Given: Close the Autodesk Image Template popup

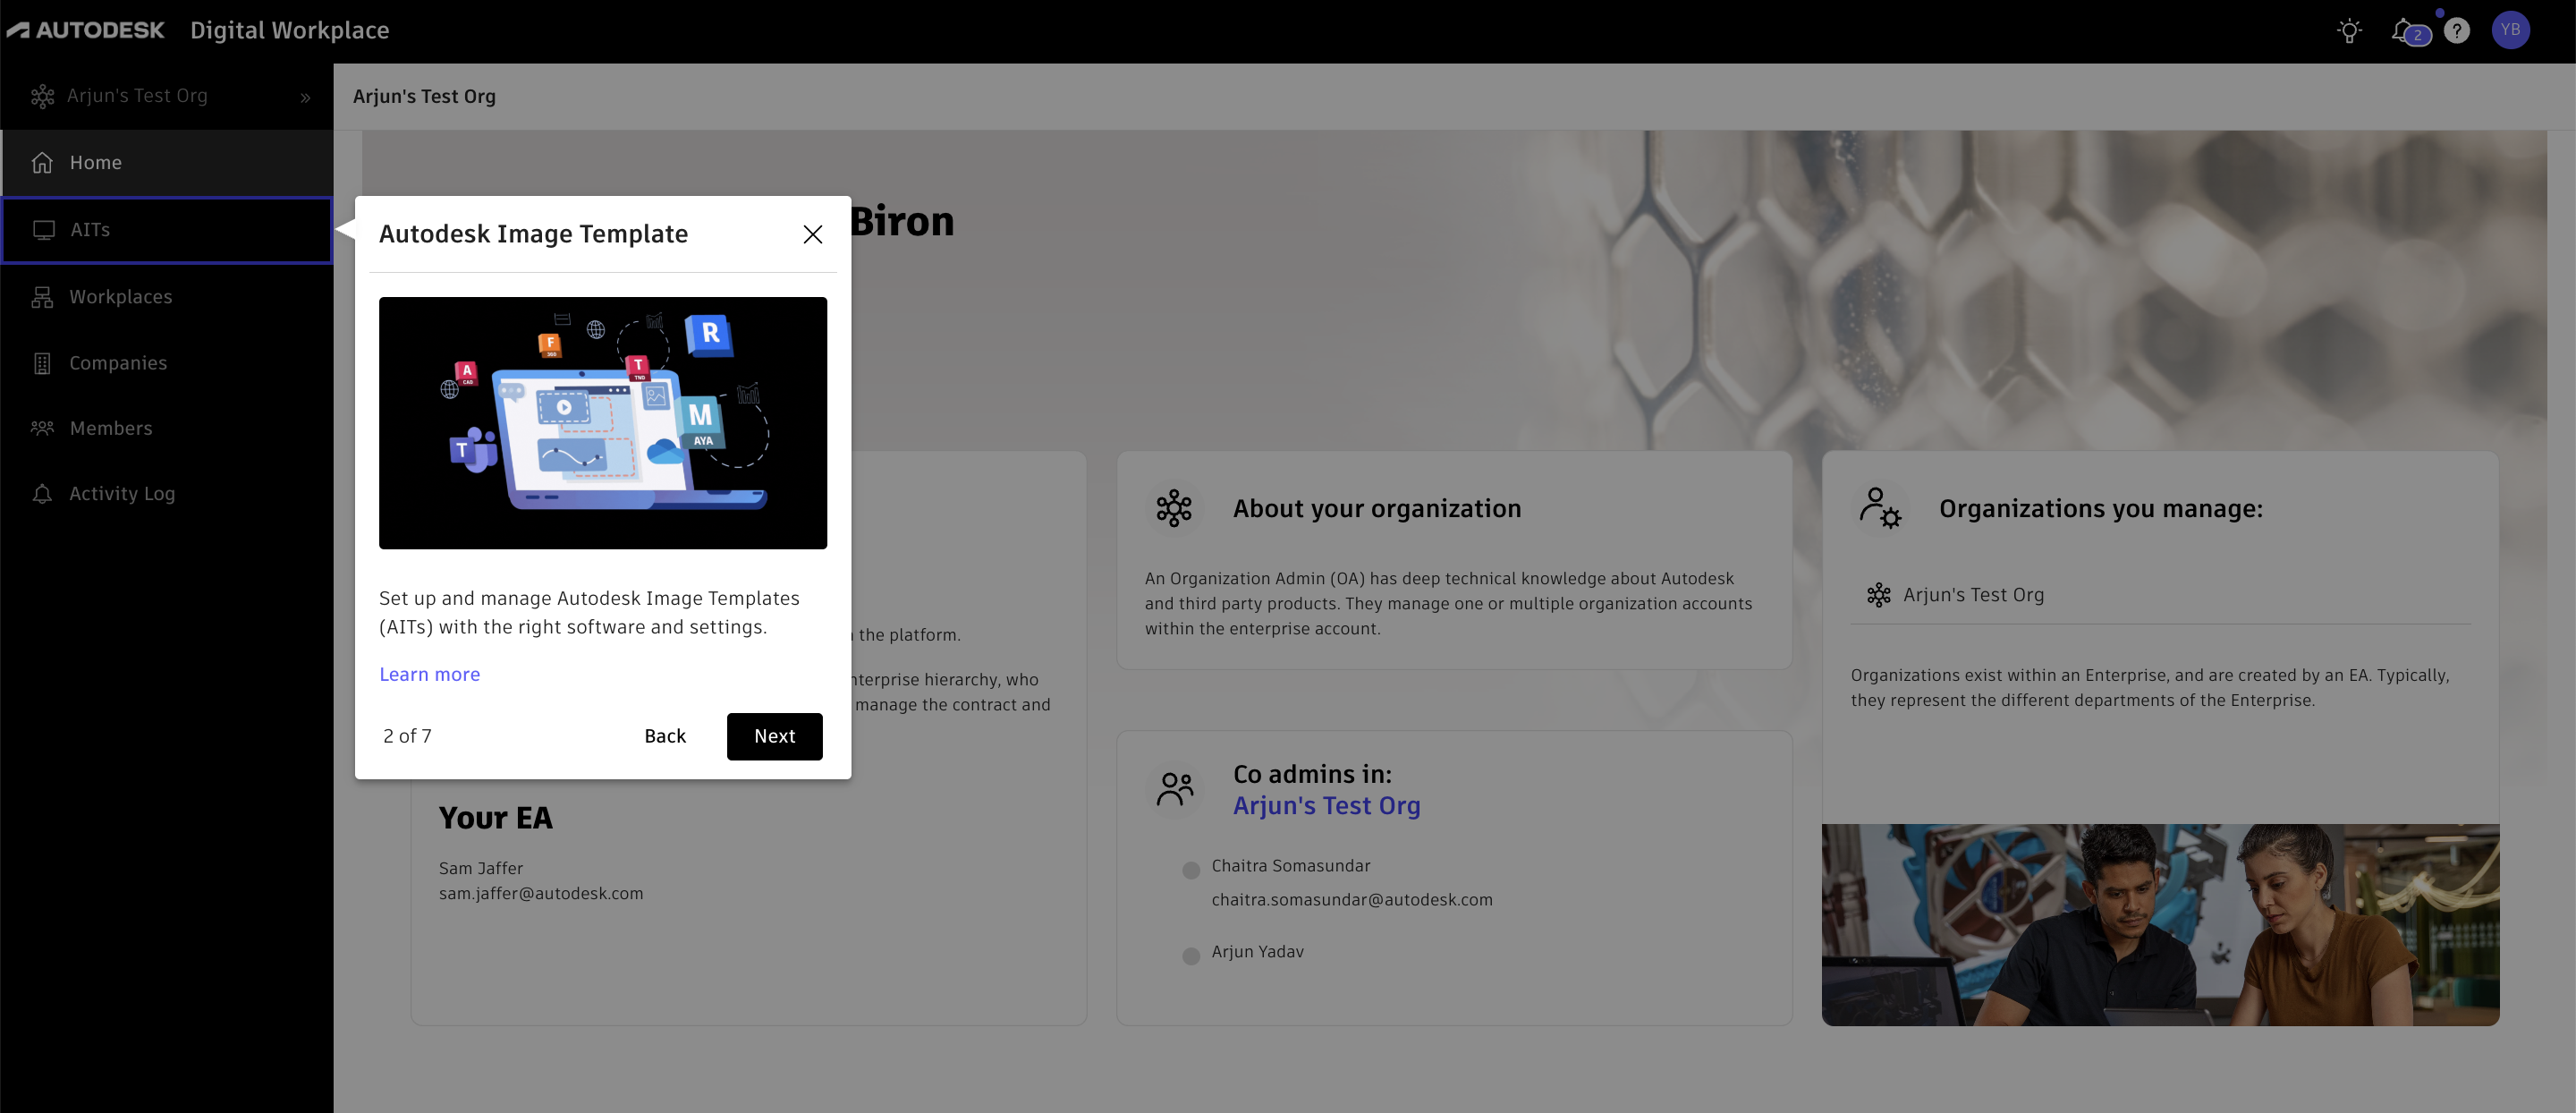Looking at the screenshot, I should click(812, 234).
